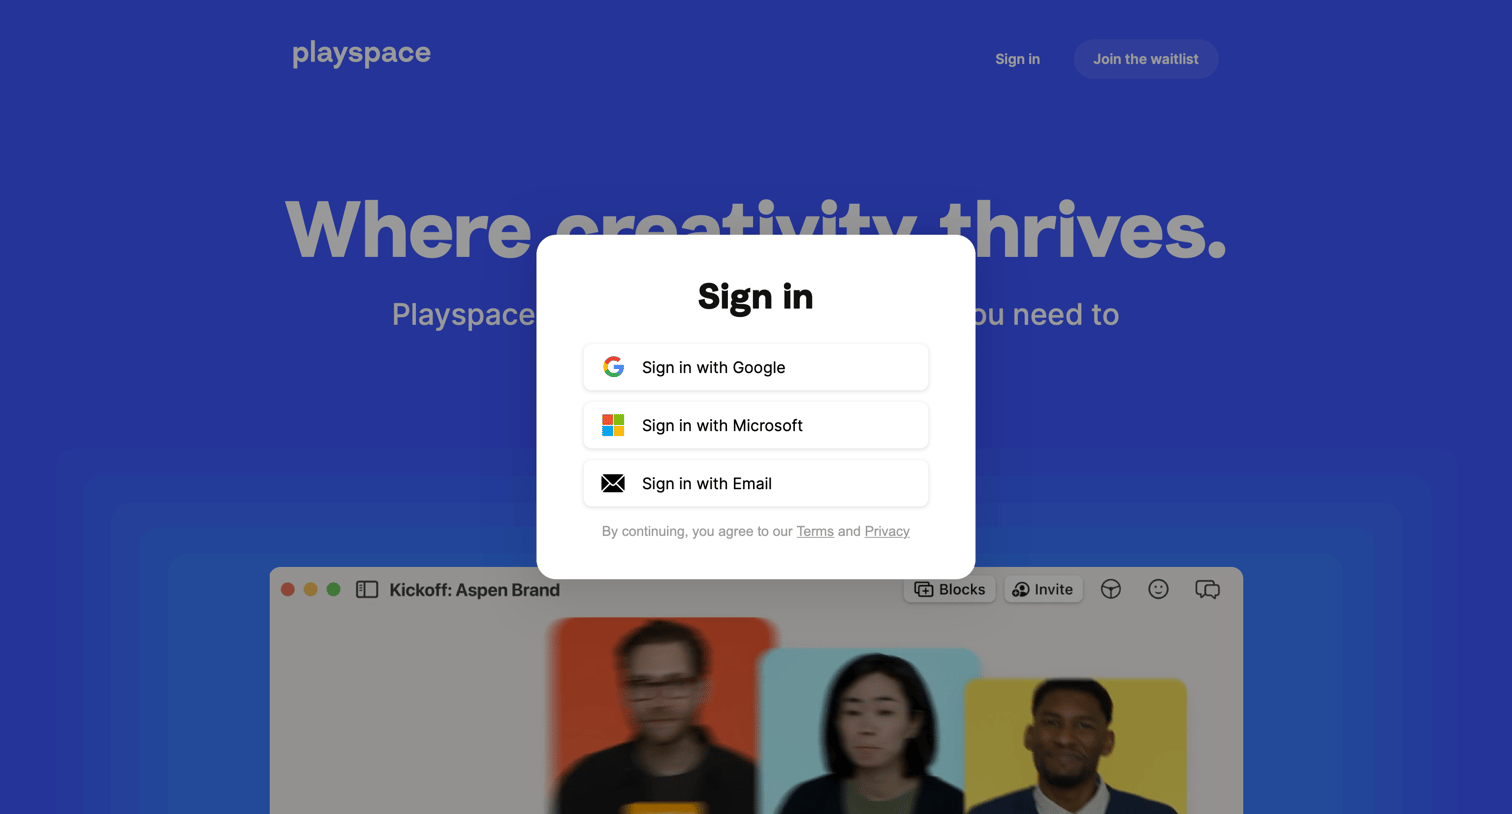Open the Privacy link
This screenshot has width=1512, height=814.
[887, 531]
